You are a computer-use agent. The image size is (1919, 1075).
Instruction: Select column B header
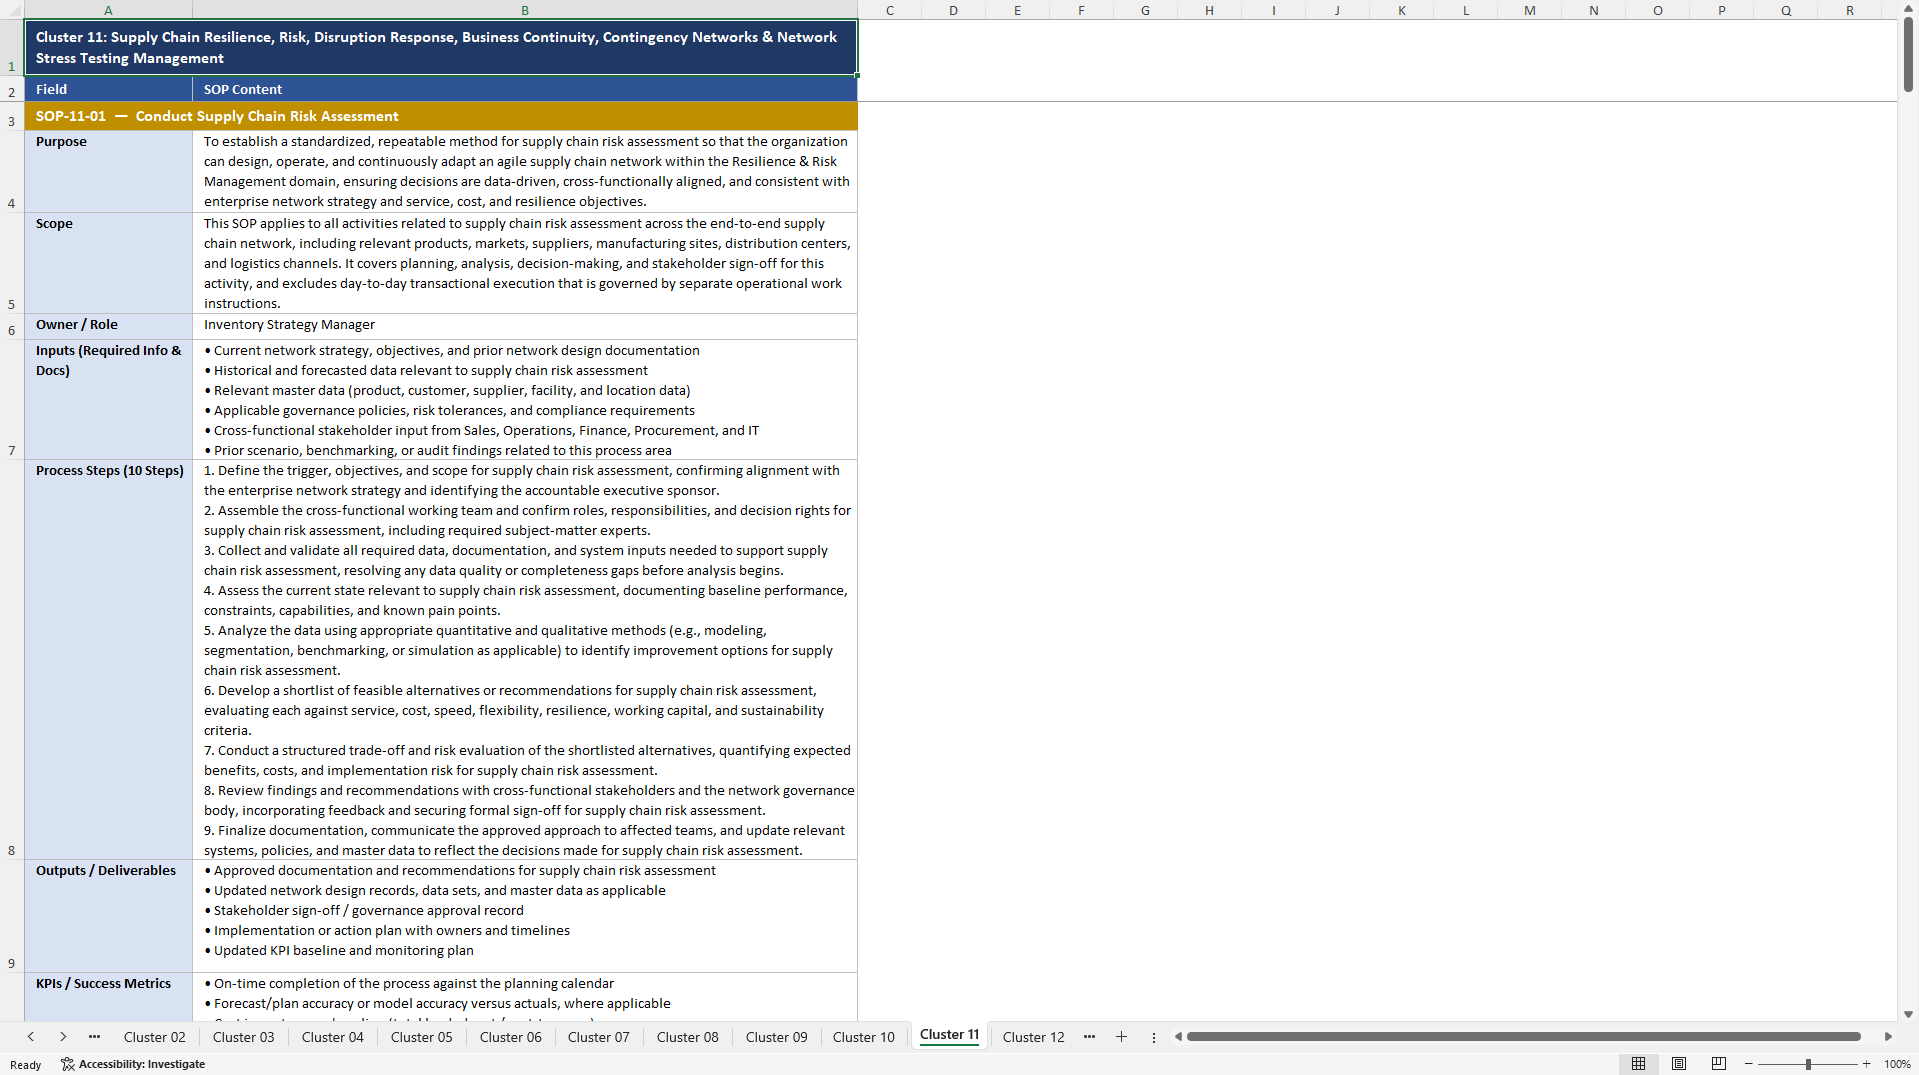click(525, 10)
